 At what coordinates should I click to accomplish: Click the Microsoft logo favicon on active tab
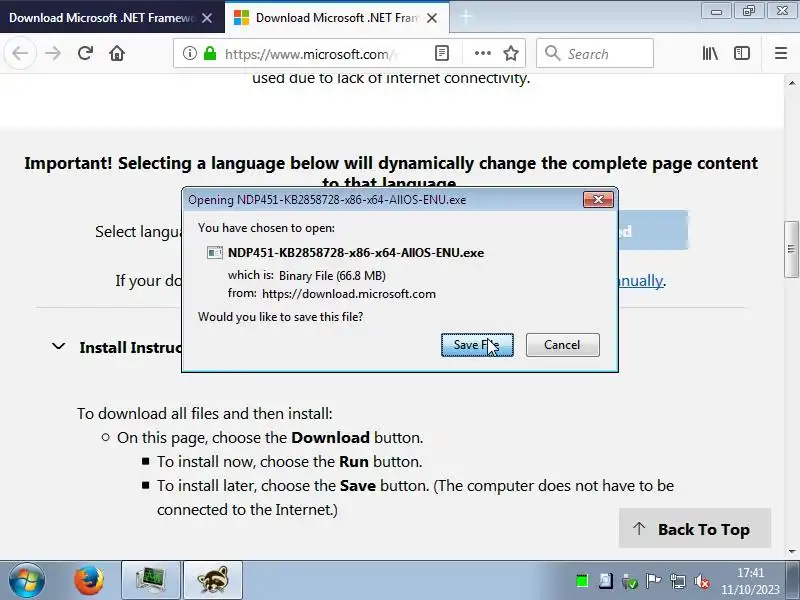241,18
